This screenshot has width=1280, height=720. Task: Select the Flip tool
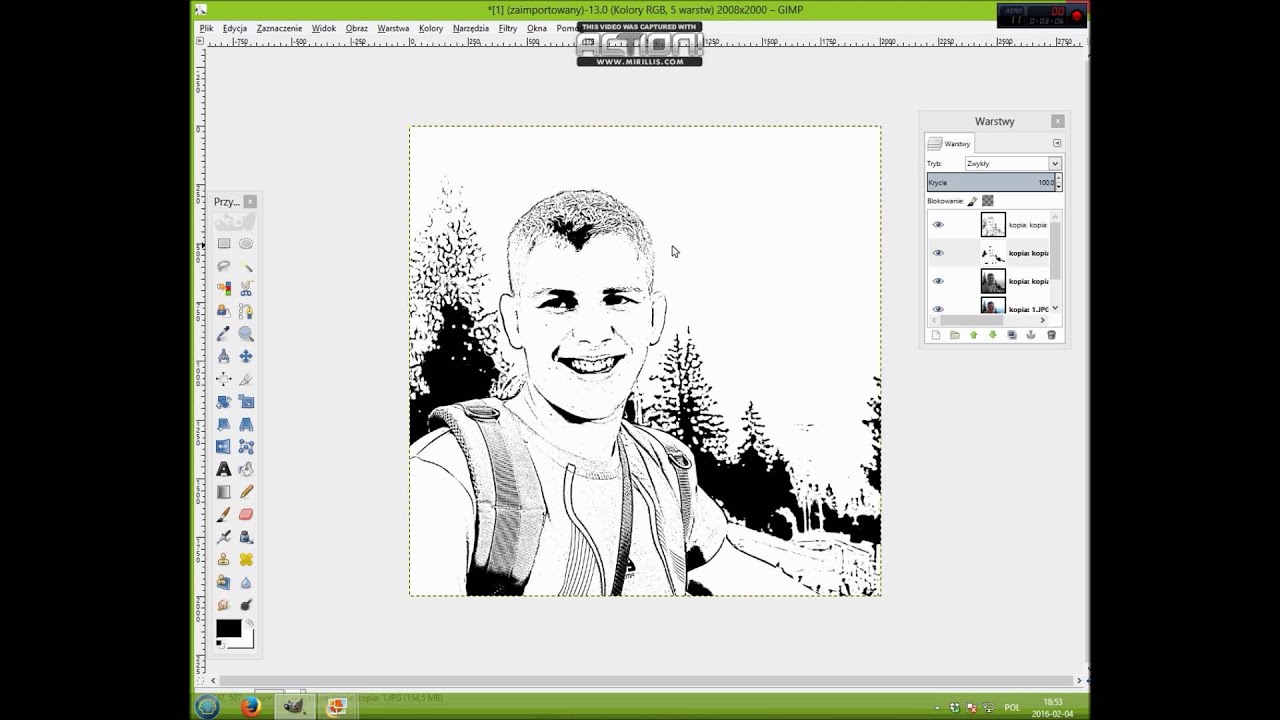(x=224, y=447)
